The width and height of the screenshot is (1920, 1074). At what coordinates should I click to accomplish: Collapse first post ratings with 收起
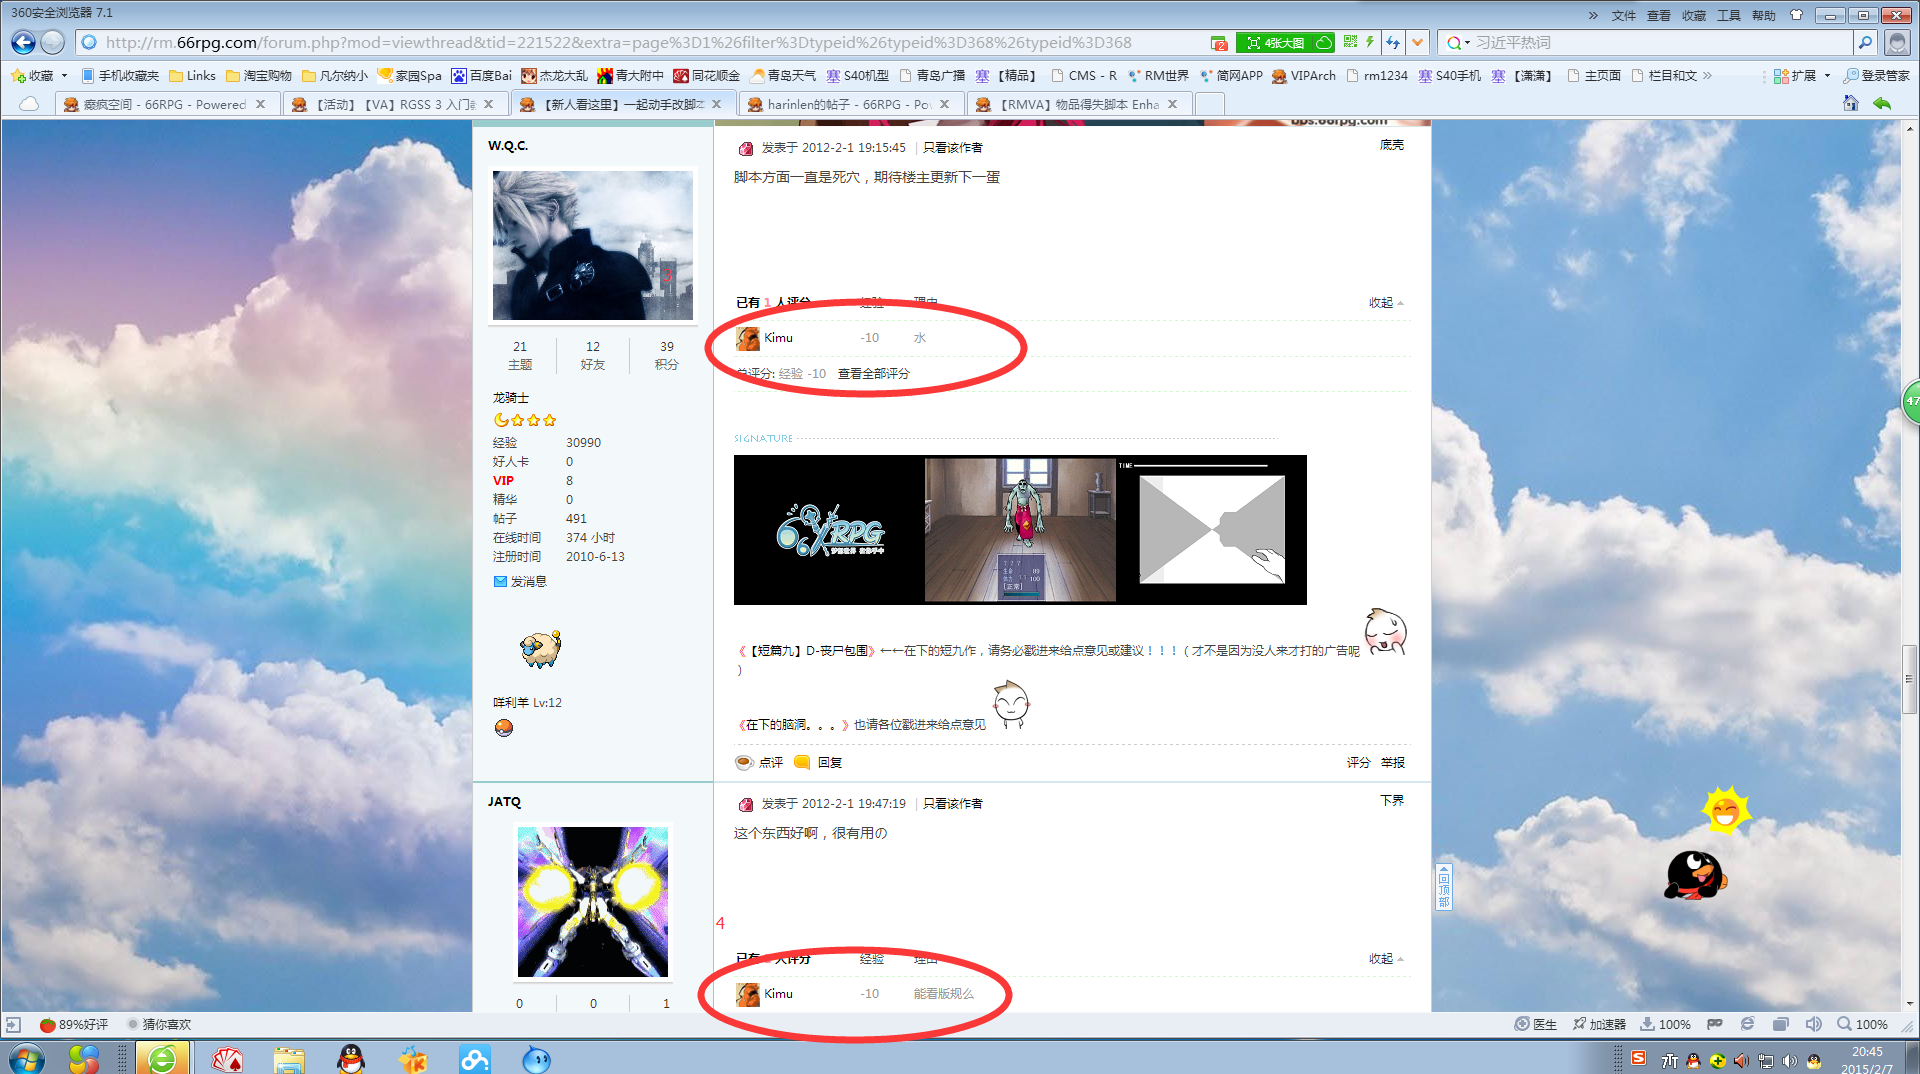coord(1386,302)
